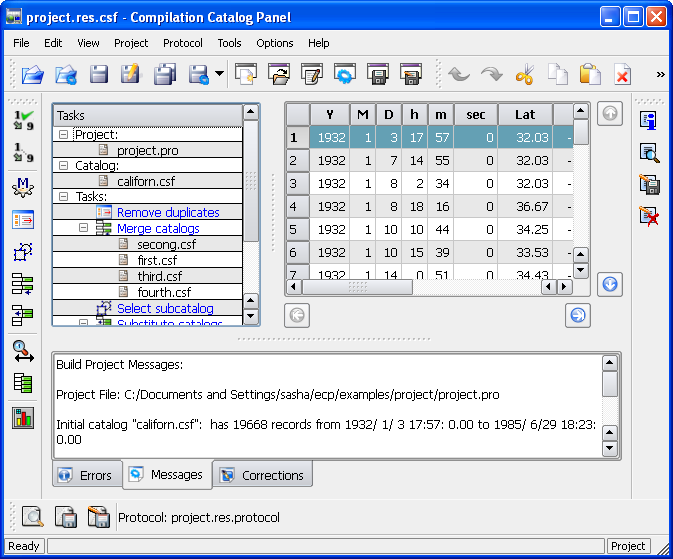Image resolution: width=673 pixels, height=559 pixels.
Task: Click the Merge catalogs sidebar icon
Action: pos(23,284)
